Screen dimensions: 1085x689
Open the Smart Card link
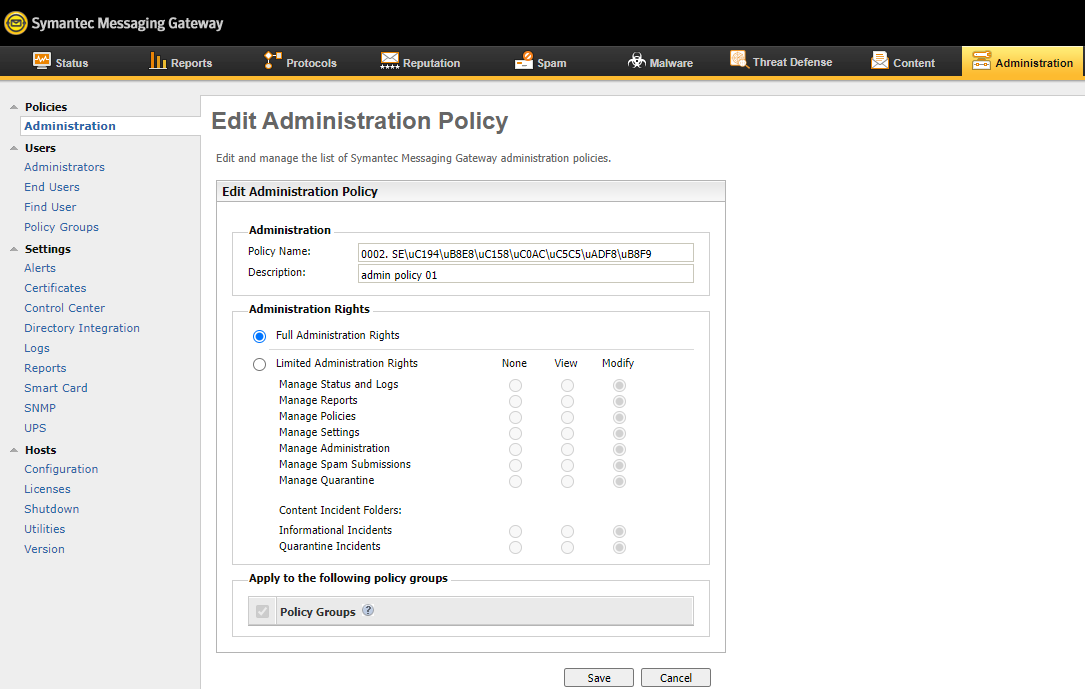(56, 388)
